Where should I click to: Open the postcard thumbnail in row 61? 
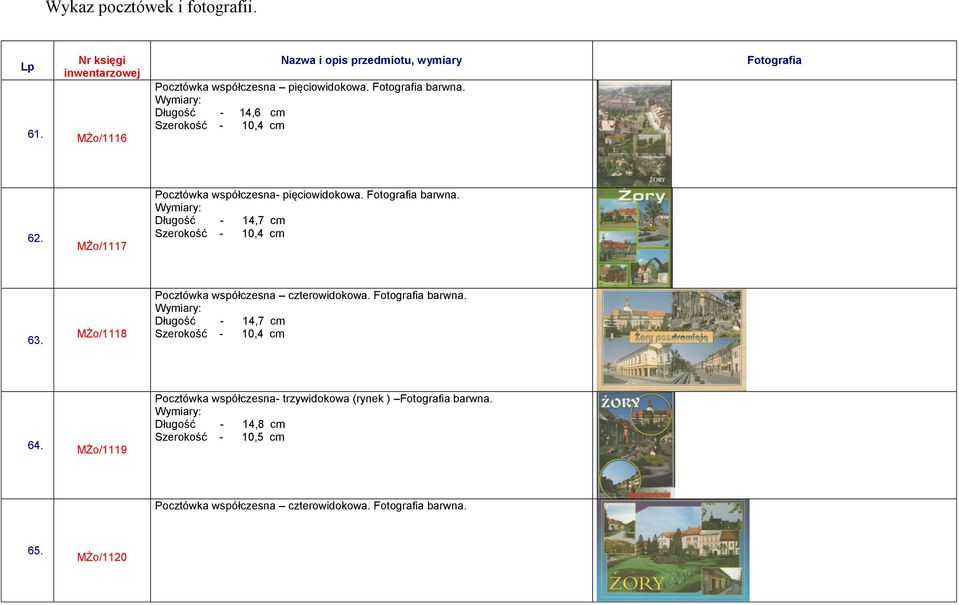point(634,133)
